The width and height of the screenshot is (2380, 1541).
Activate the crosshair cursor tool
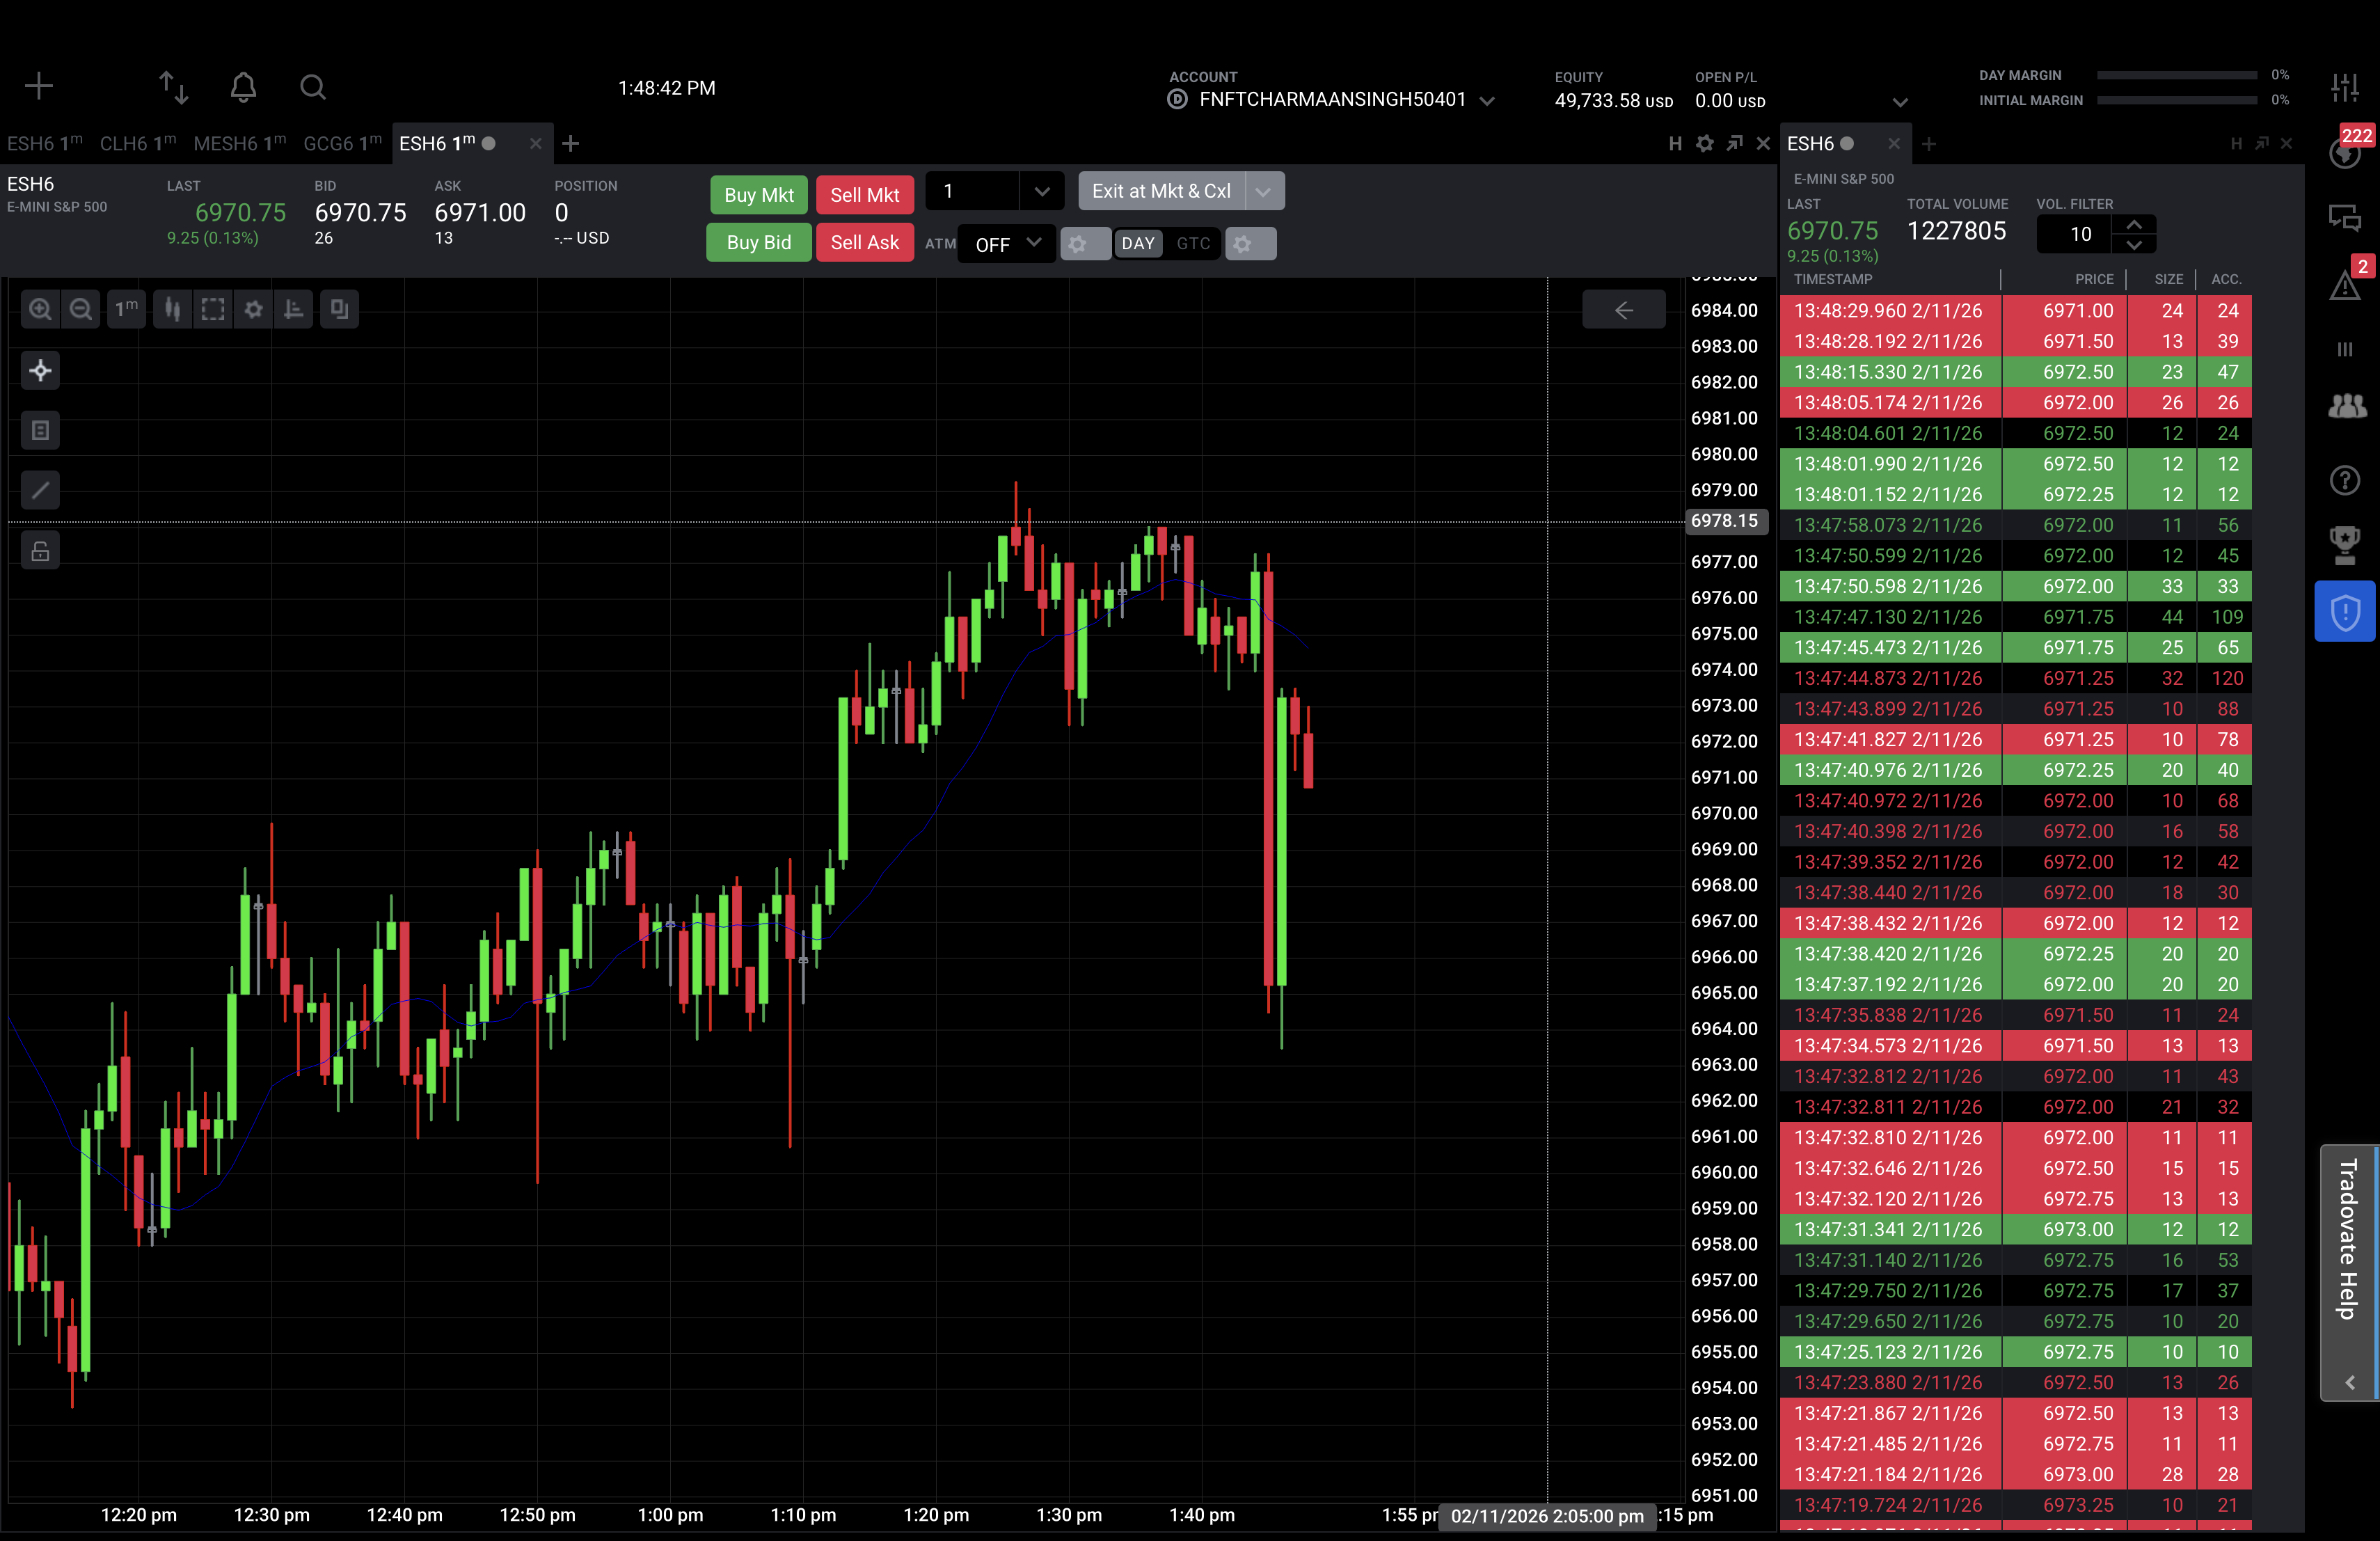[40, 371]
